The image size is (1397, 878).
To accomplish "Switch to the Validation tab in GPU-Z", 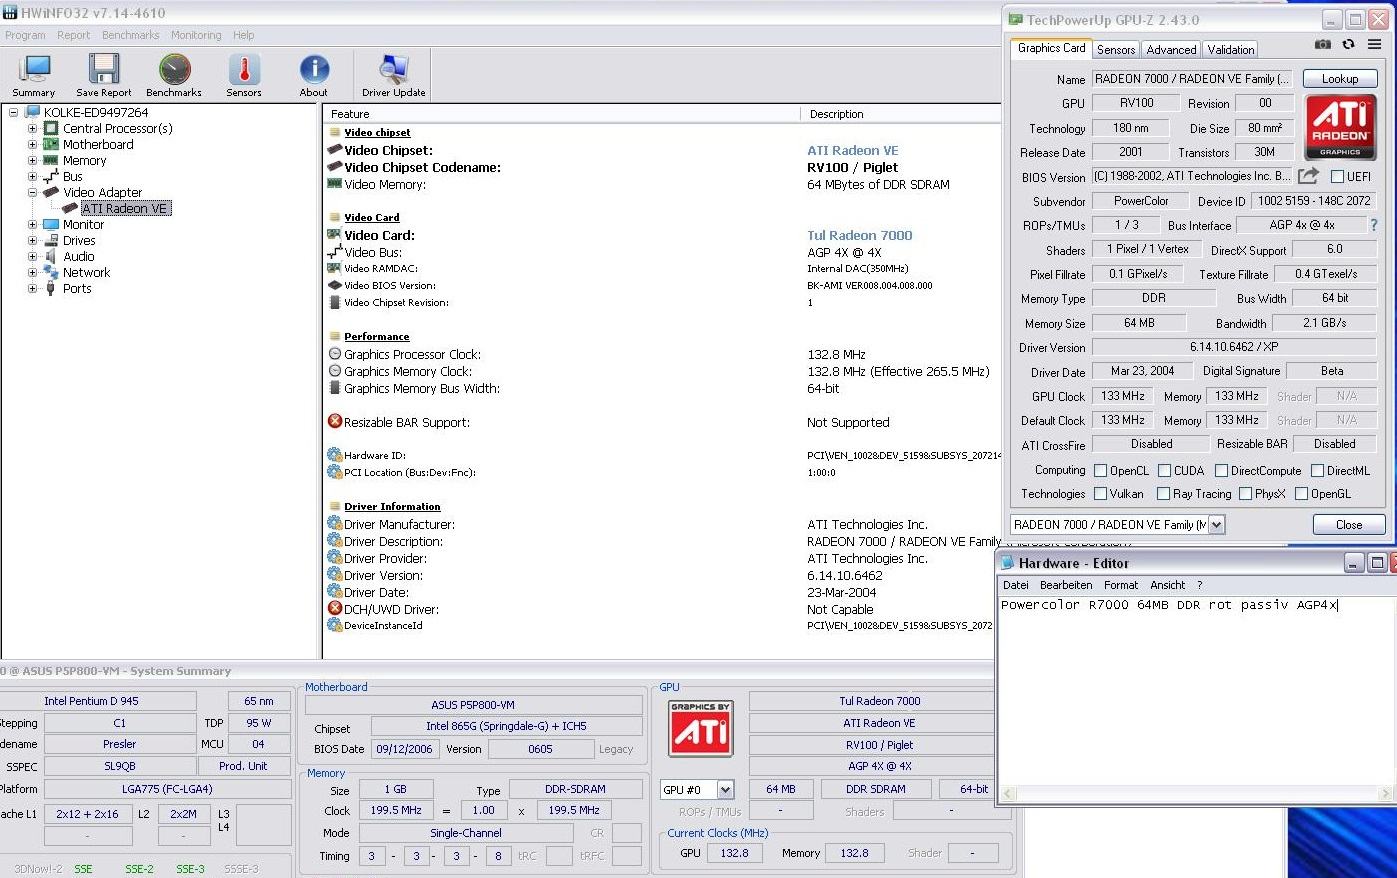I will pos(1231,49).
